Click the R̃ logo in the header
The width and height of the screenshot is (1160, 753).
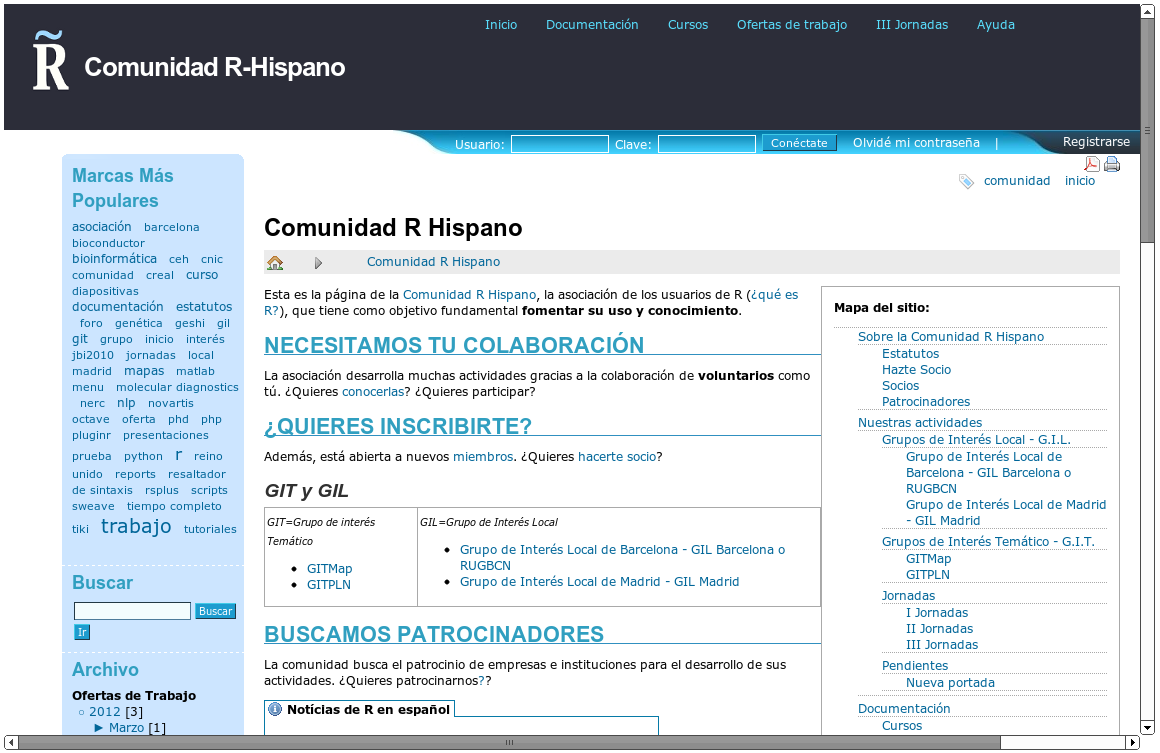(x=50, y=62)
